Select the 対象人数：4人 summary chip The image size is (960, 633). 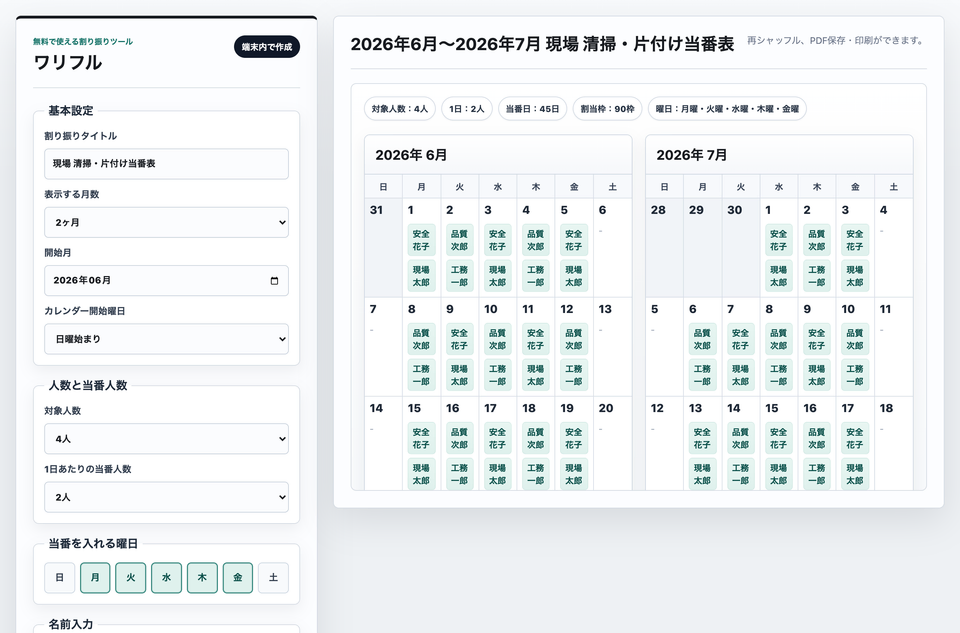coord(400,109)
